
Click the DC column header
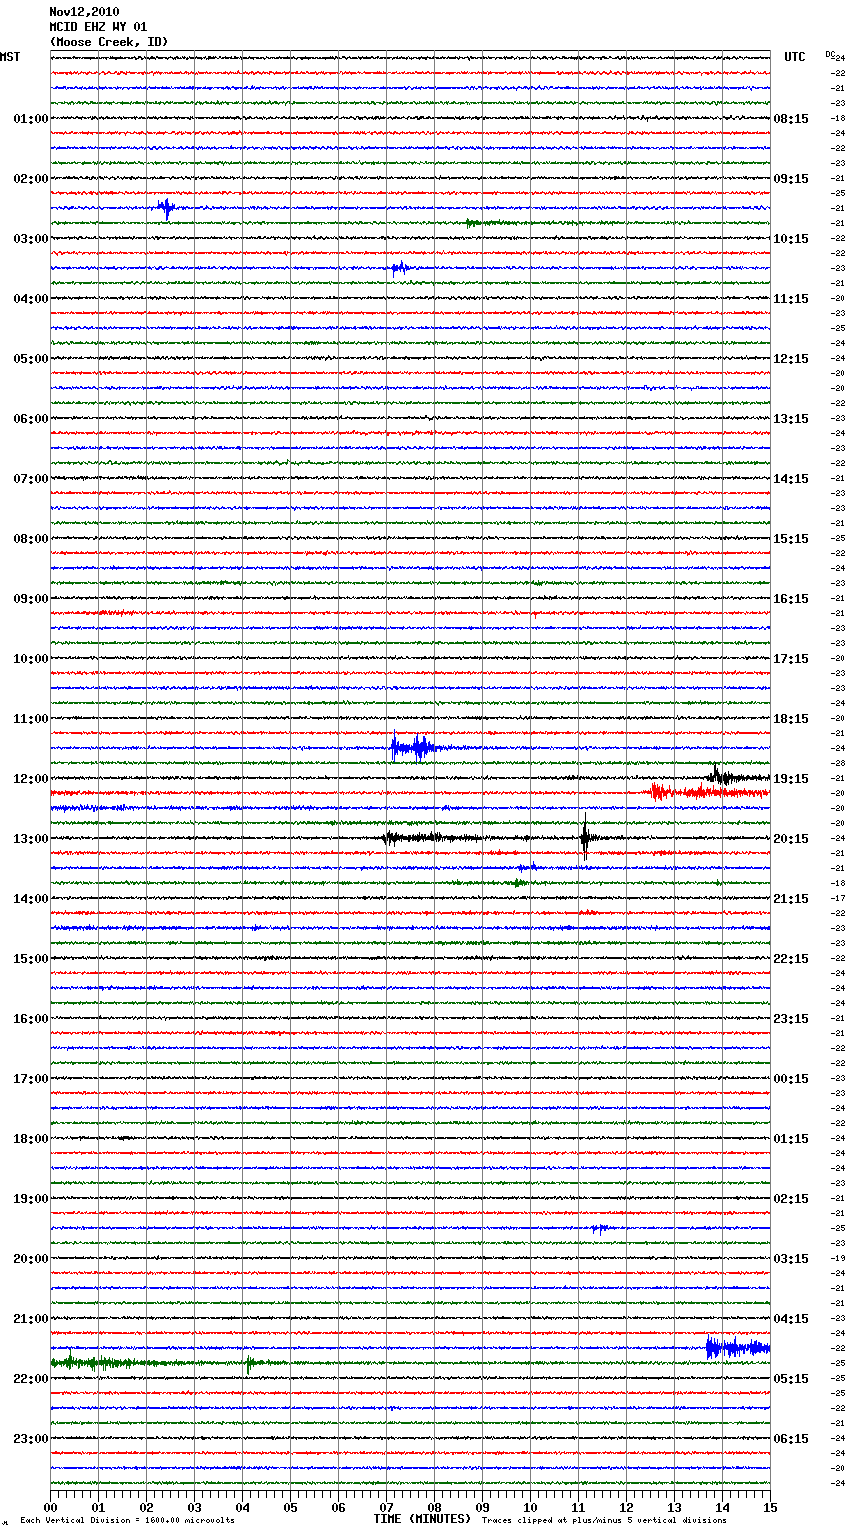coord(830,54)
